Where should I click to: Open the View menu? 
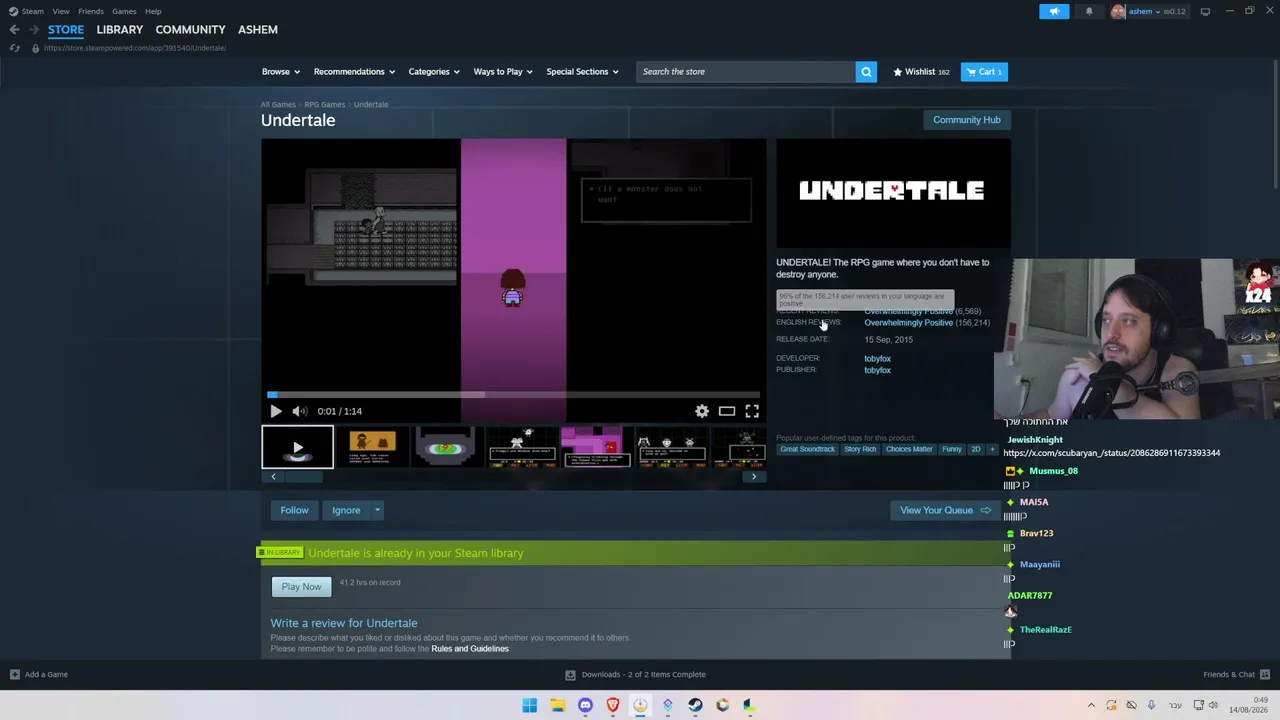[x=61, y=11]
